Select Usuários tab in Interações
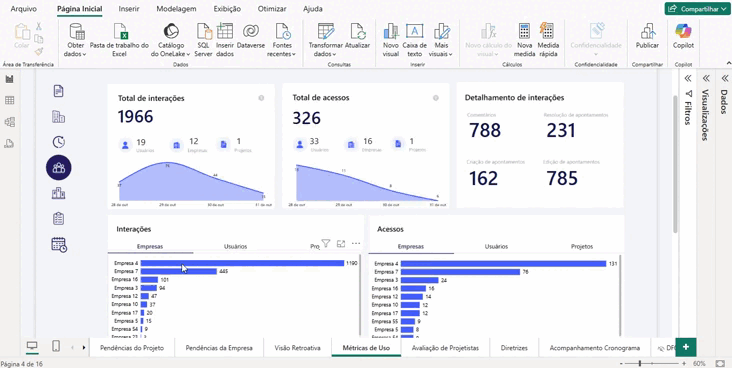 tap(235, 247)
